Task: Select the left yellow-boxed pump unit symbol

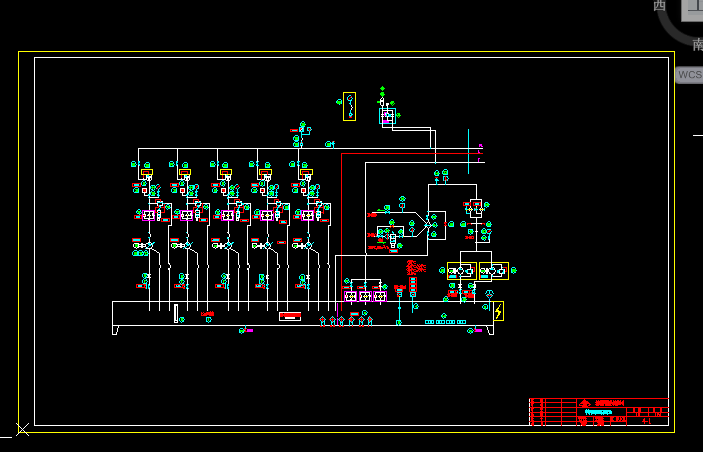Action: 461,271
